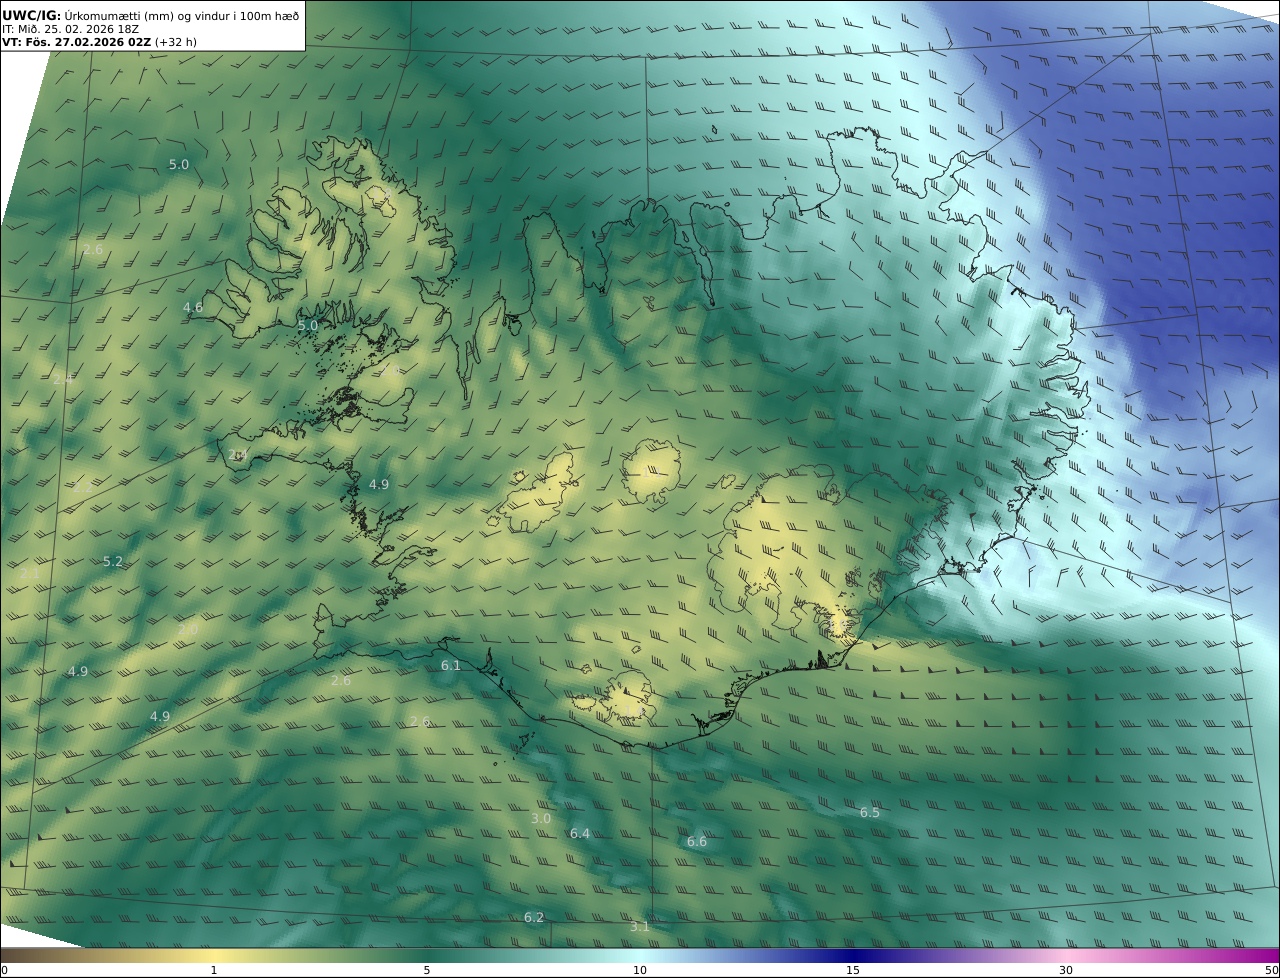Click the color scale tick label "10"
The image size is (1280, 978).
pos(640,970)
